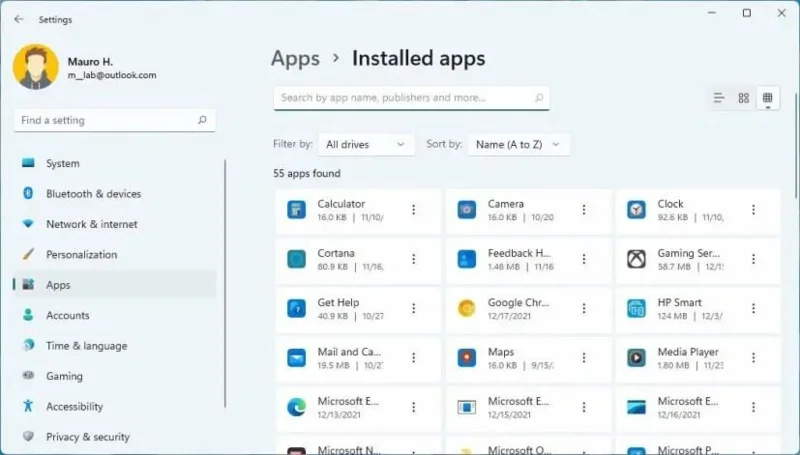800x455 pixels.
Task: Click Mauro H. profile avatar
Action: [x=36, y=67]
